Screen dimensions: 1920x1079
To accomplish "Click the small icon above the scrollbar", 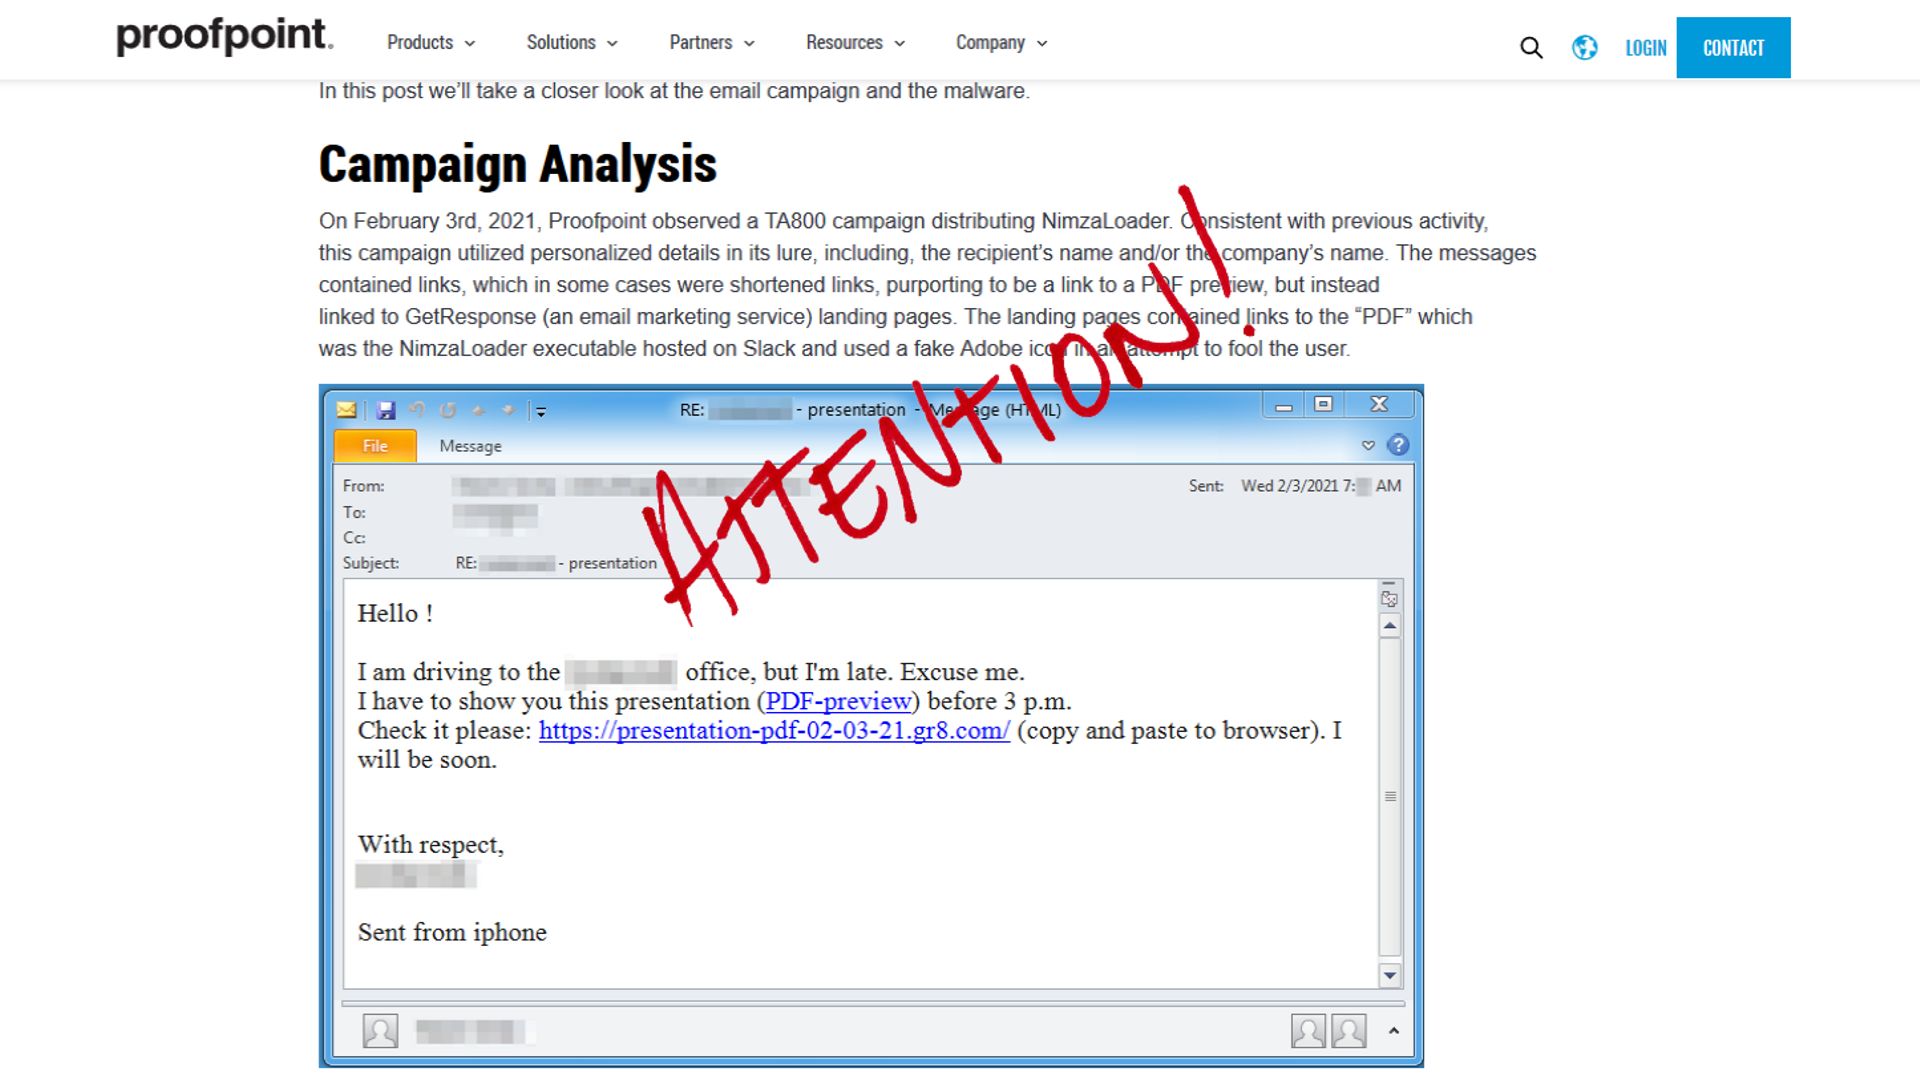I will pos(1389,598).
